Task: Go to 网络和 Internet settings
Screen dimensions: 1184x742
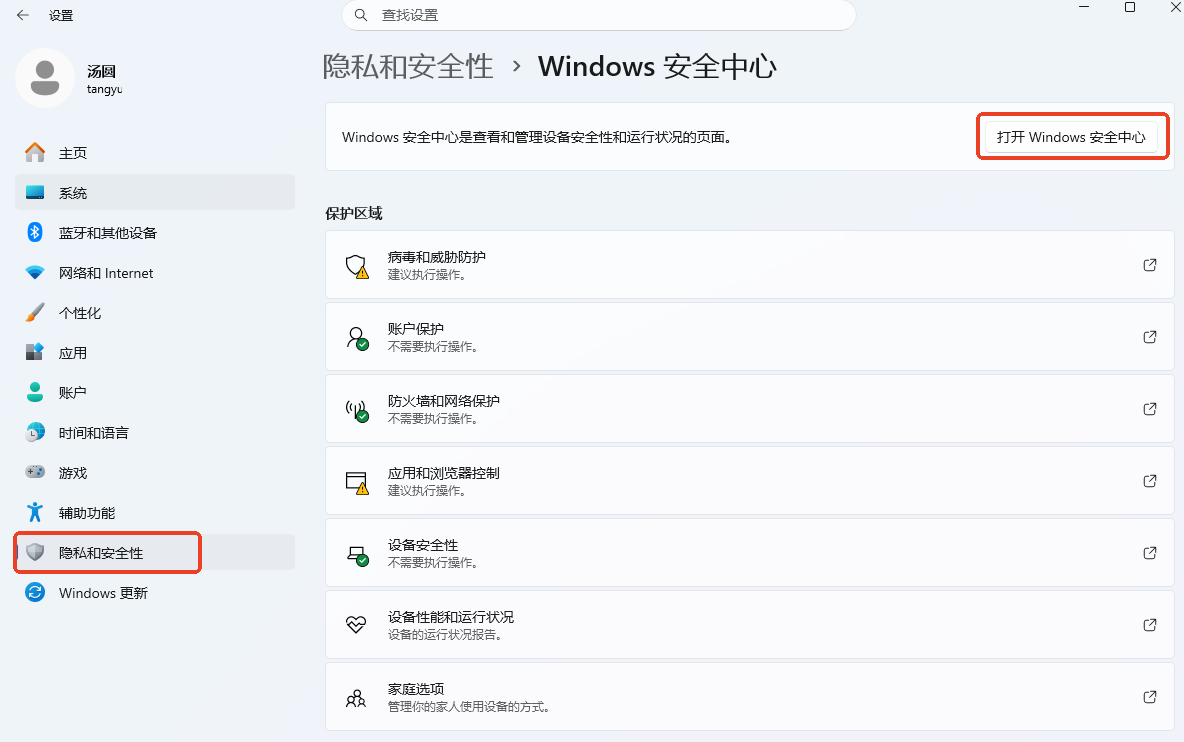Action: coord(155,272)
